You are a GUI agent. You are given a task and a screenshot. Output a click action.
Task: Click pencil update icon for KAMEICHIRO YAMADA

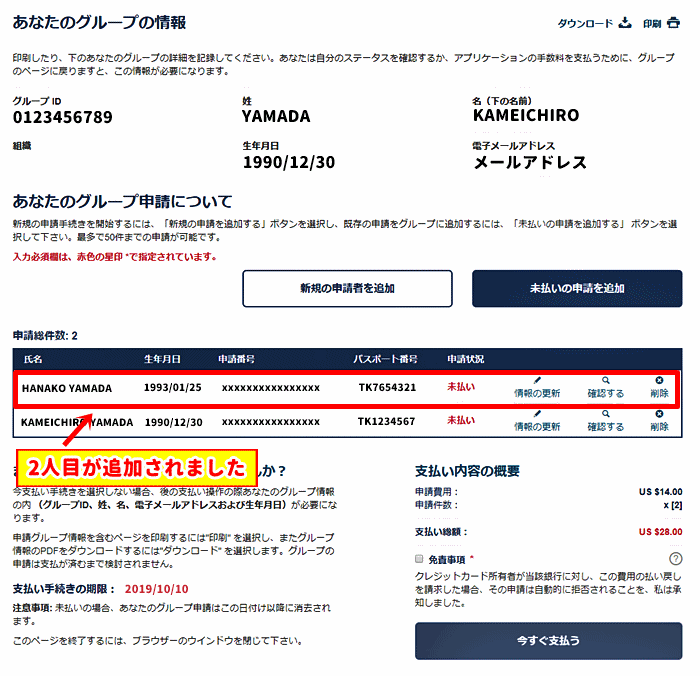coord(537,414)
